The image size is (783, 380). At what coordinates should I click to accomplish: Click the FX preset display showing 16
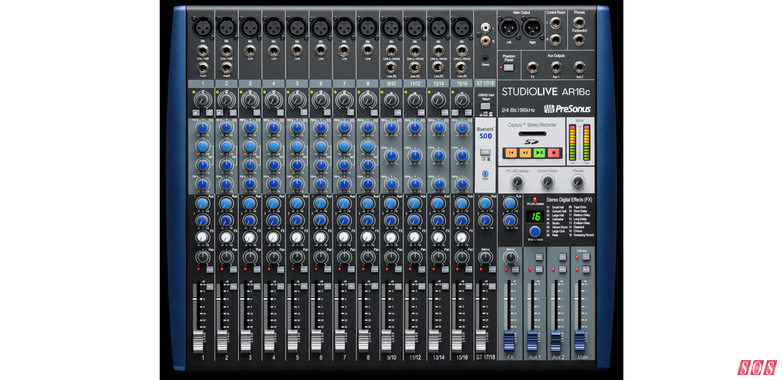click(x=535, y=217)
